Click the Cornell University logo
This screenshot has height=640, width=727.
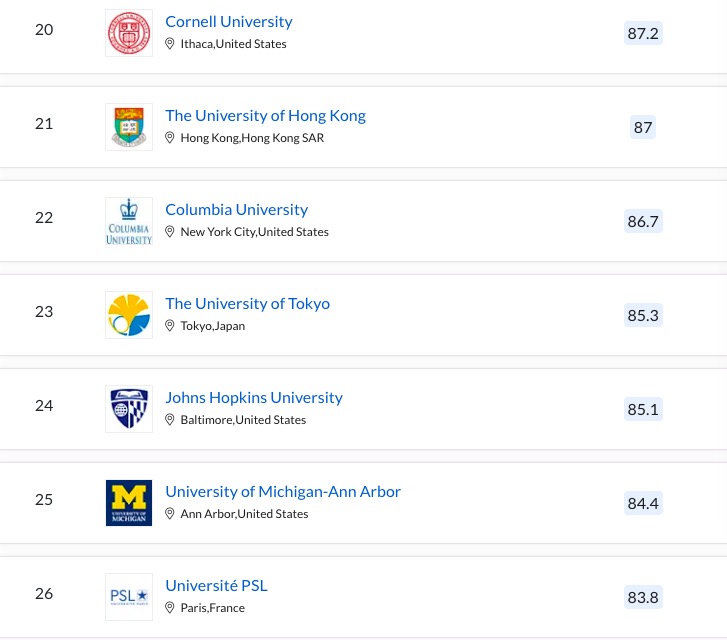tap(129, 33)
